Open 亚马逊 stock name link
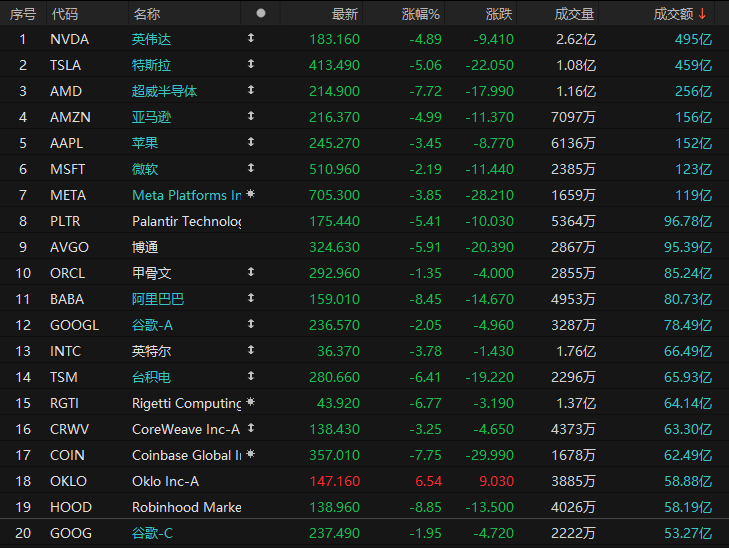The width and height of the screenshot is (729, 548). [151, 117]
